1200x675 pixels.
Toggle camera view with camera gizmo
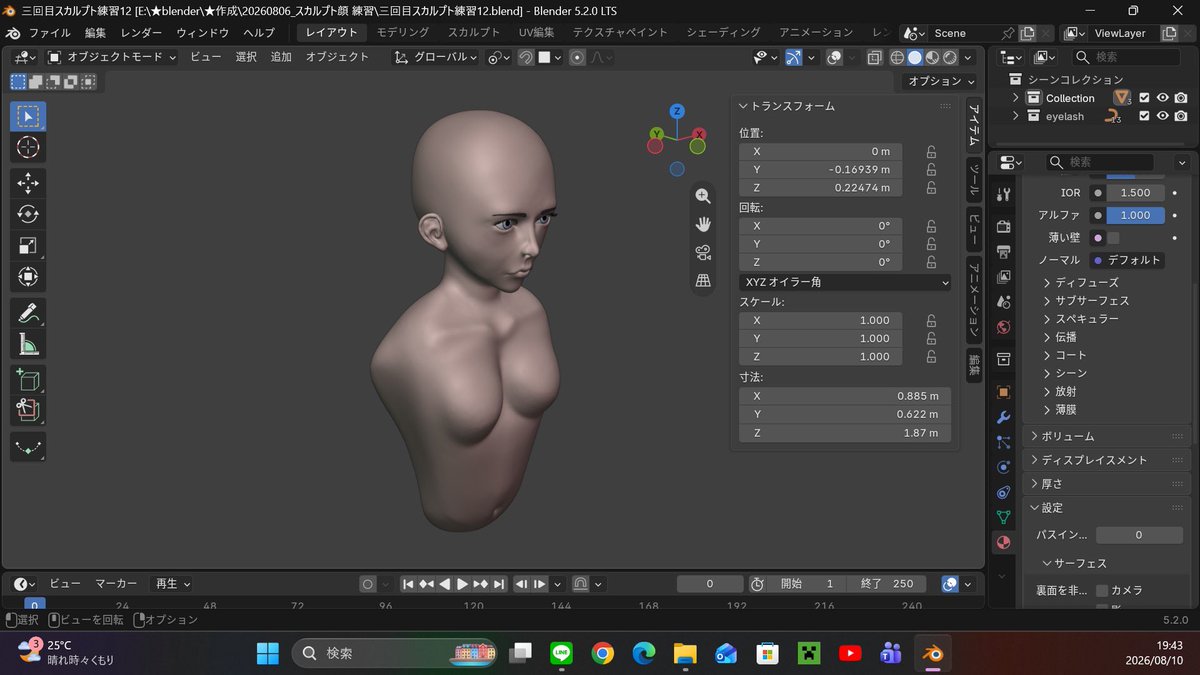click(703, 252)
